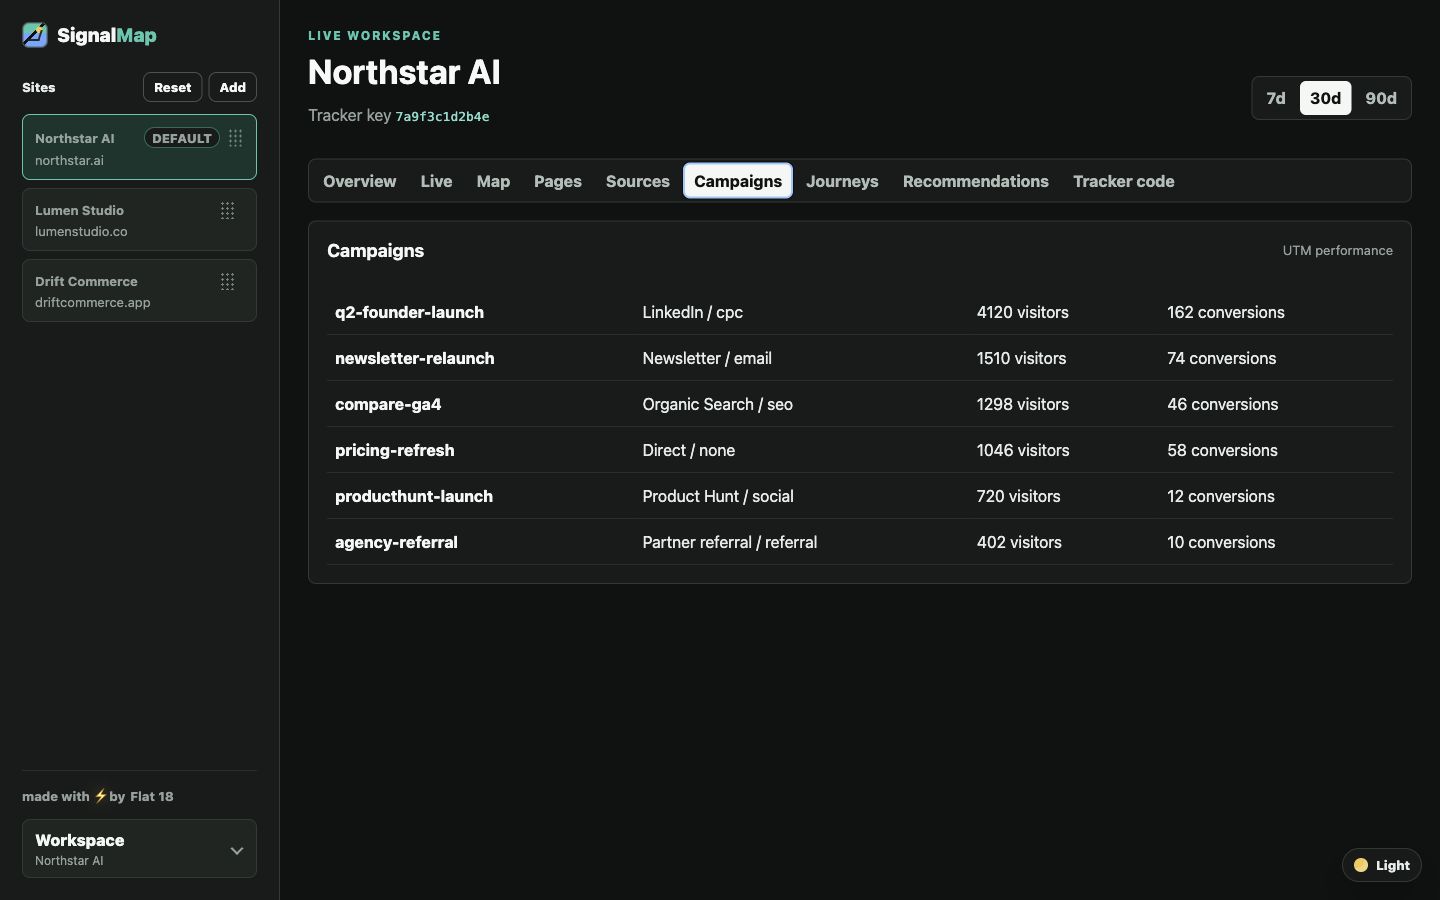The image size is (1440, 900).
Task: Click the 1046 visitors value
Action: point(1023,450)
